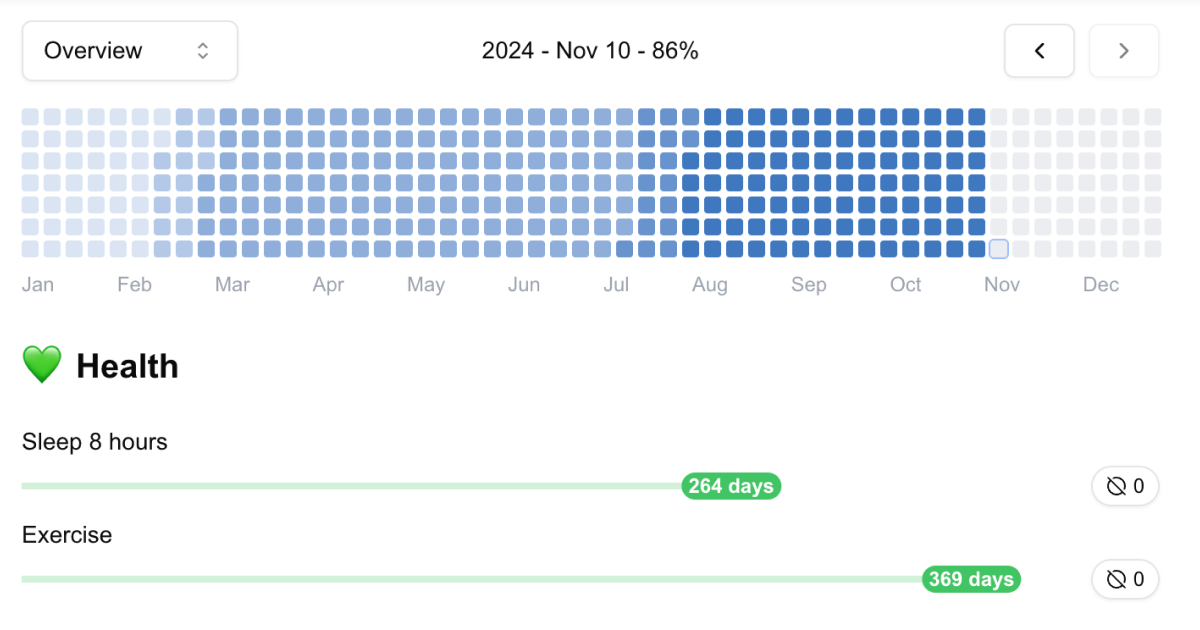Click the green heart Health icon

pos(42,366)
